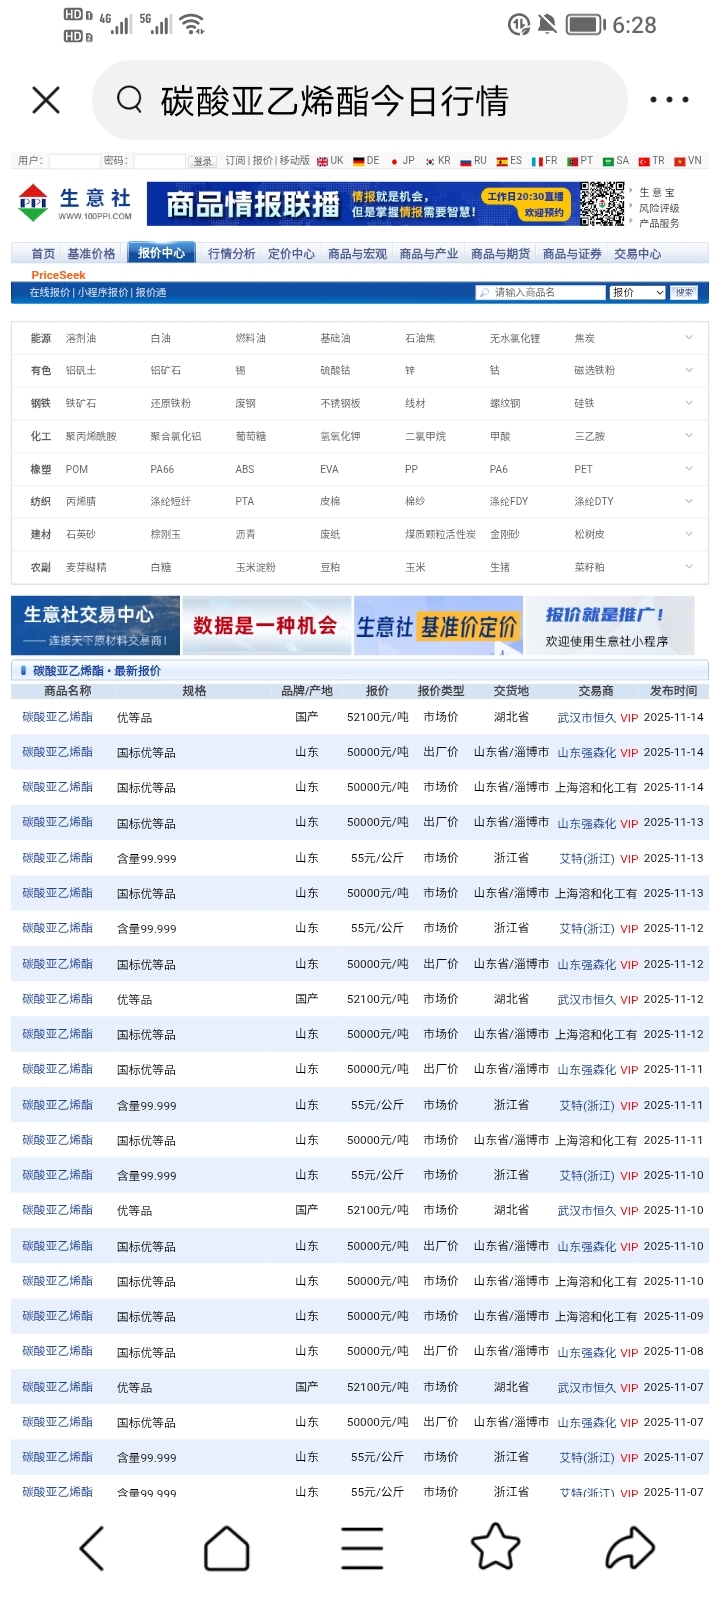Click the VN flag language link
This screenshot has height=1600, width=720.
pyautogui.click(x=688, y=161)
